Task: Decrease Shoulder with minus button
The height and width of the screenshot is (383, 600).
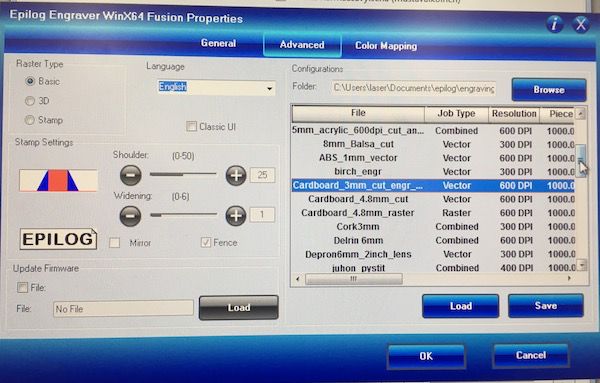Action: click(131, 175)
